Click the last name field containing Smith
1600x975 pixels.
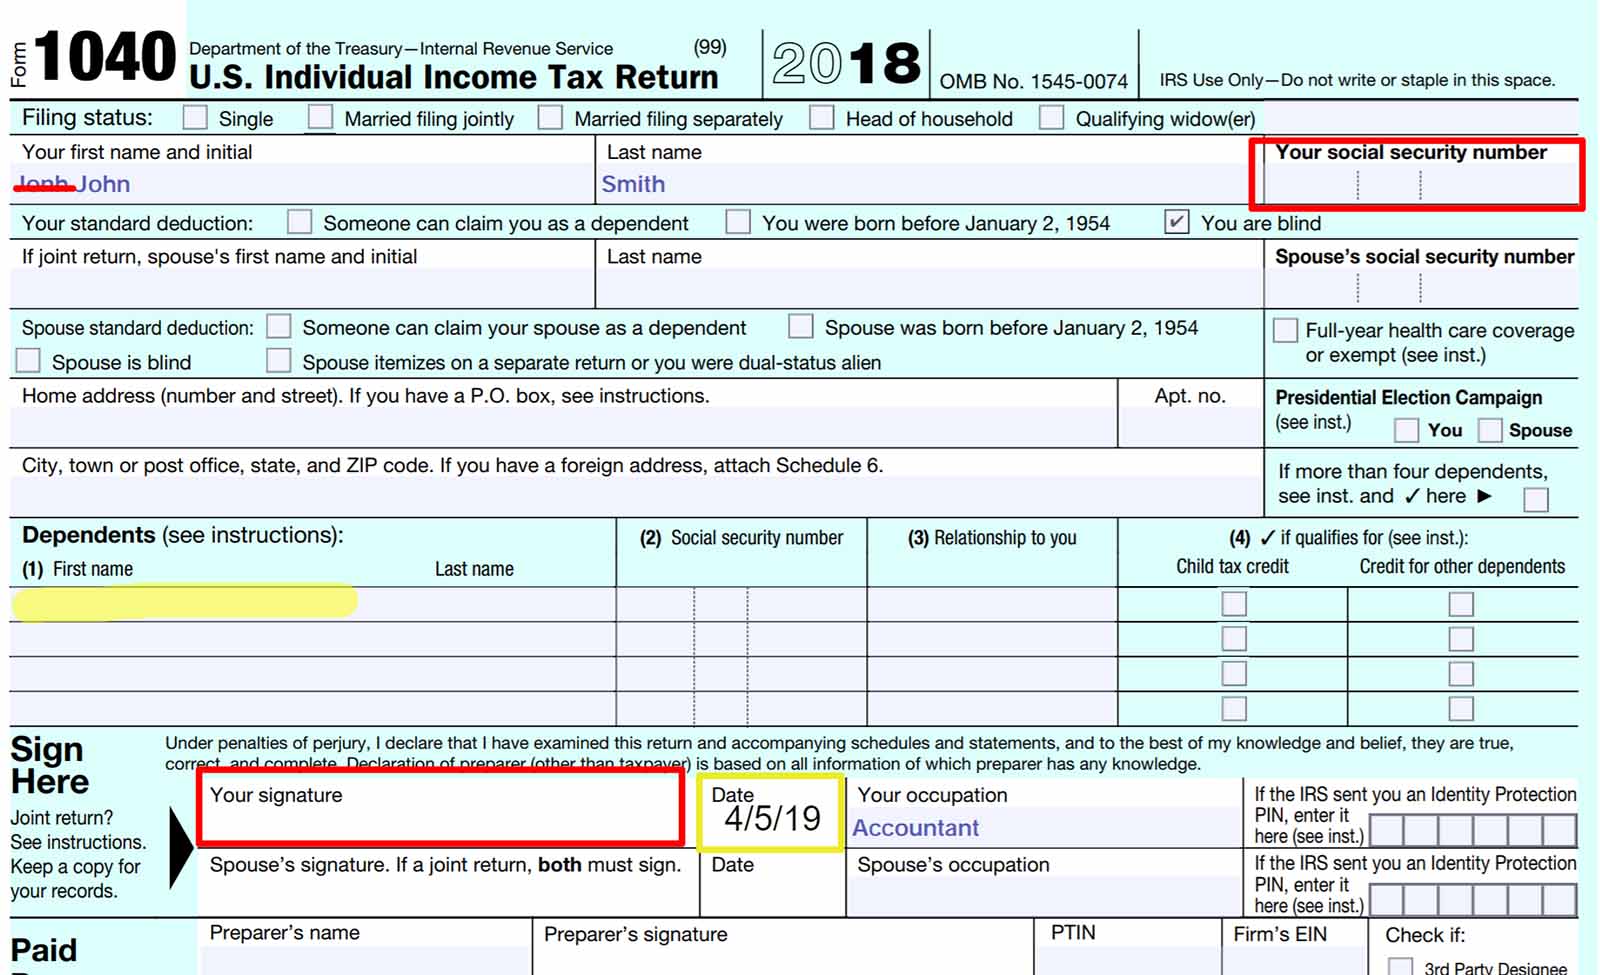tap(929, 184)
